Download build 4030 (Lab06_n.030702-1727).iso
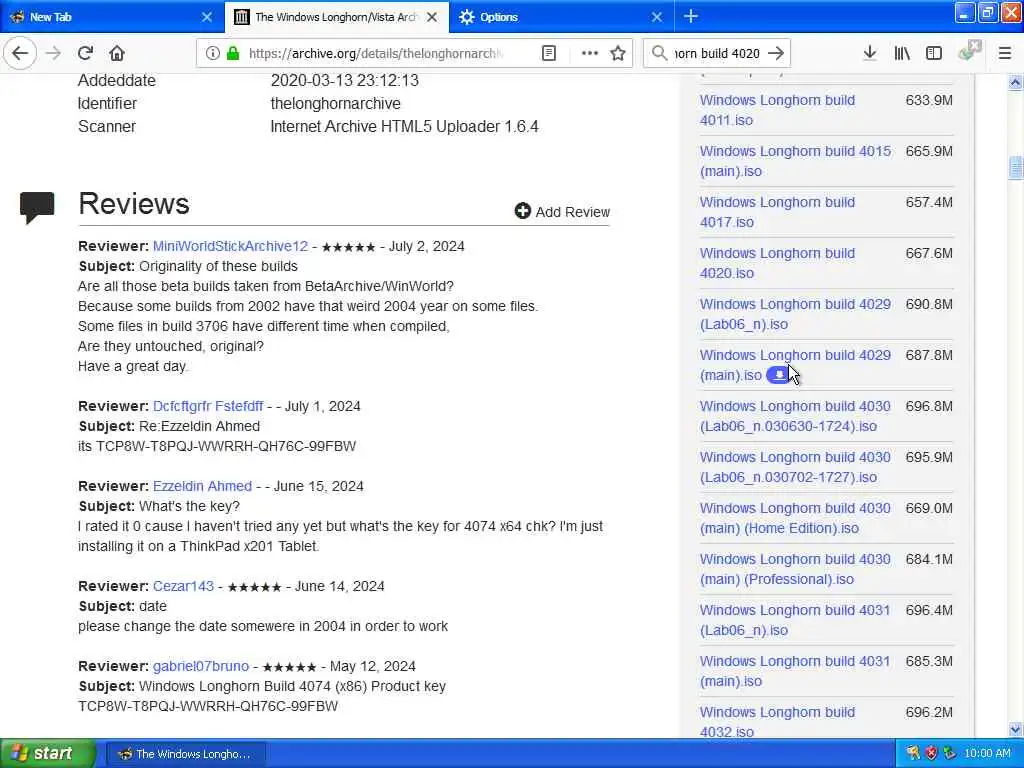 click(795, 467)
